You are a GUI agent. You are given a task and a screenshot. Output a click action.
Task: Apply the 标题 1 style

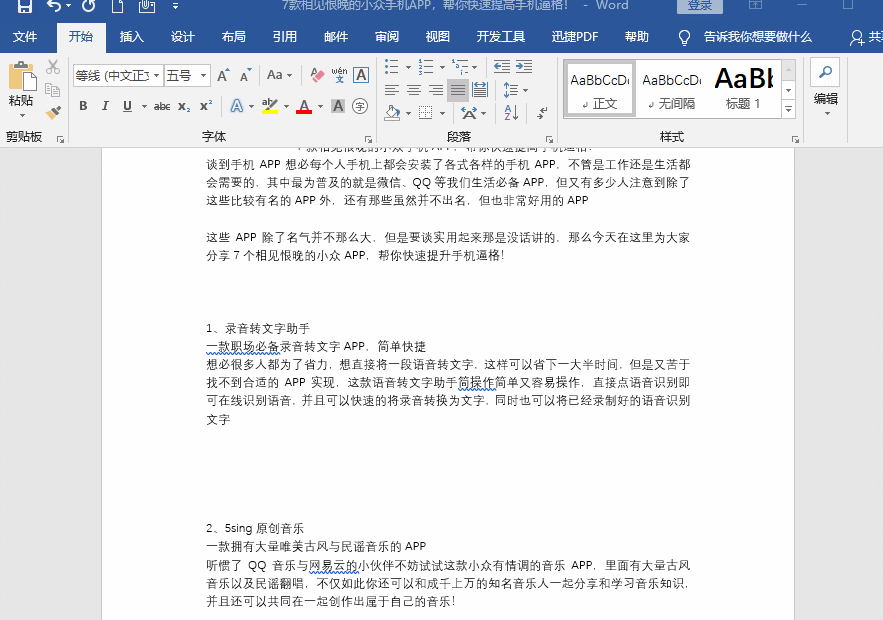tap(742, 88)
